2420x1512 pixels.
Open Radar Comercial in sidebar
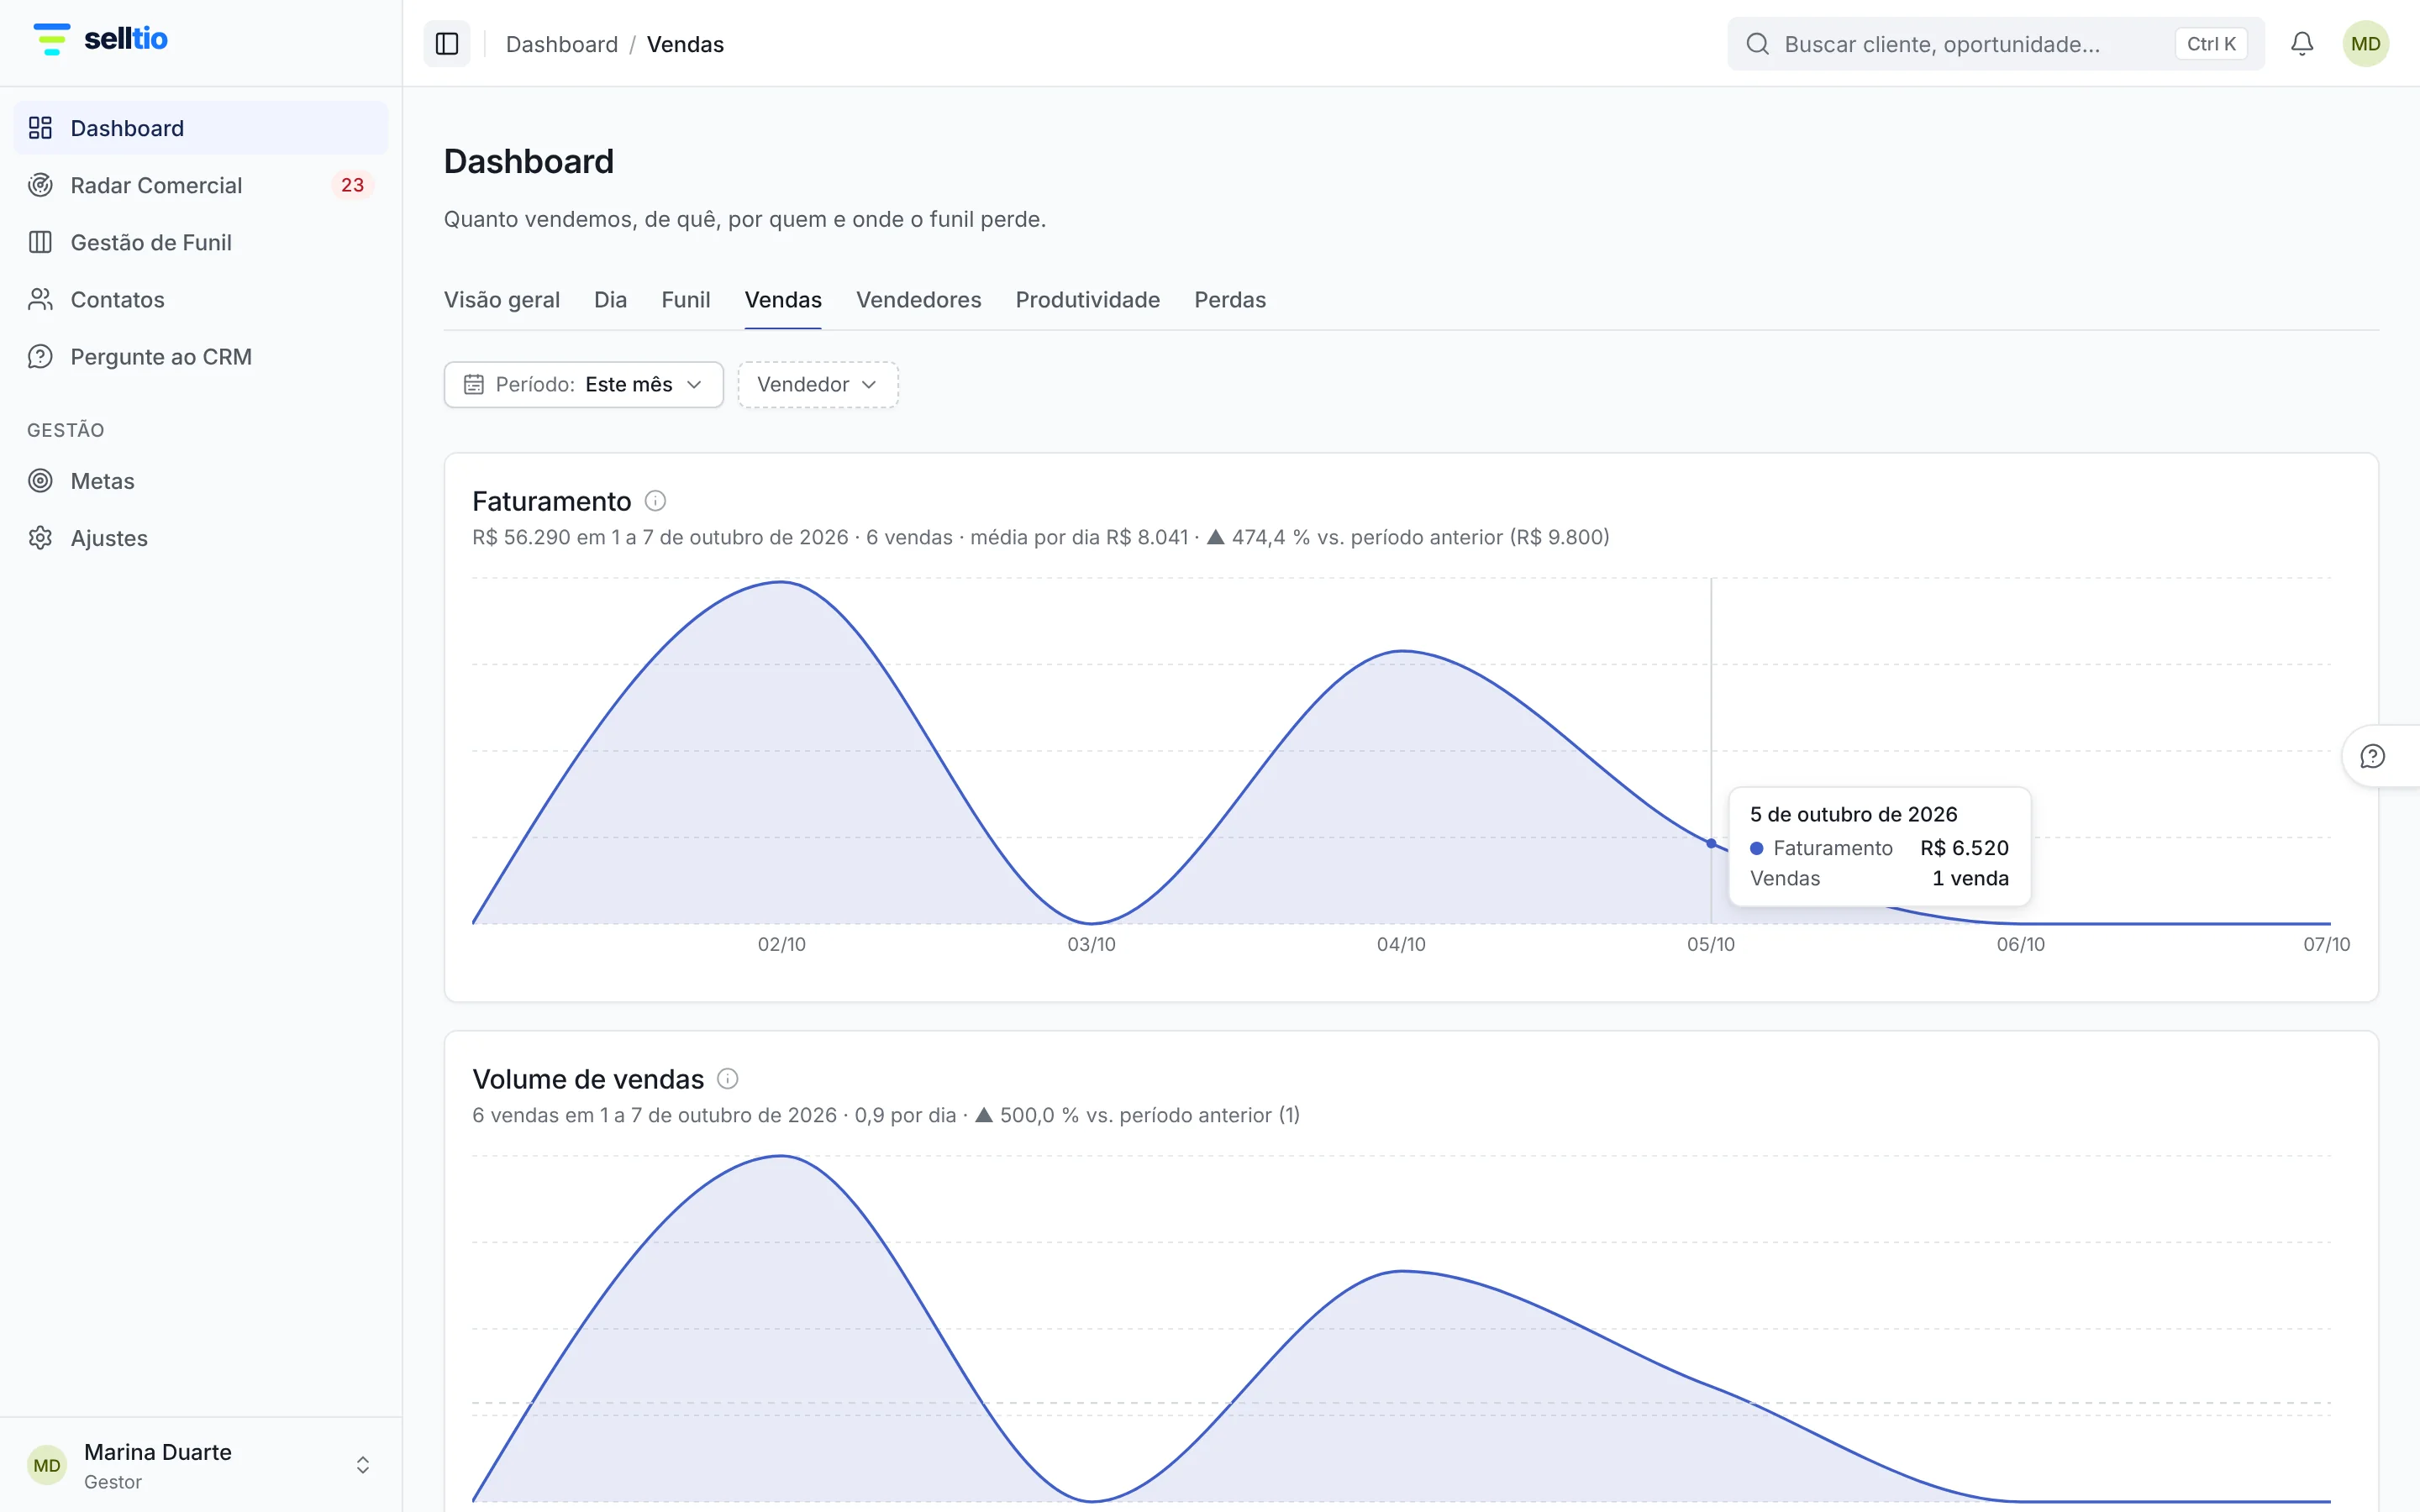(x=201, y=185)
